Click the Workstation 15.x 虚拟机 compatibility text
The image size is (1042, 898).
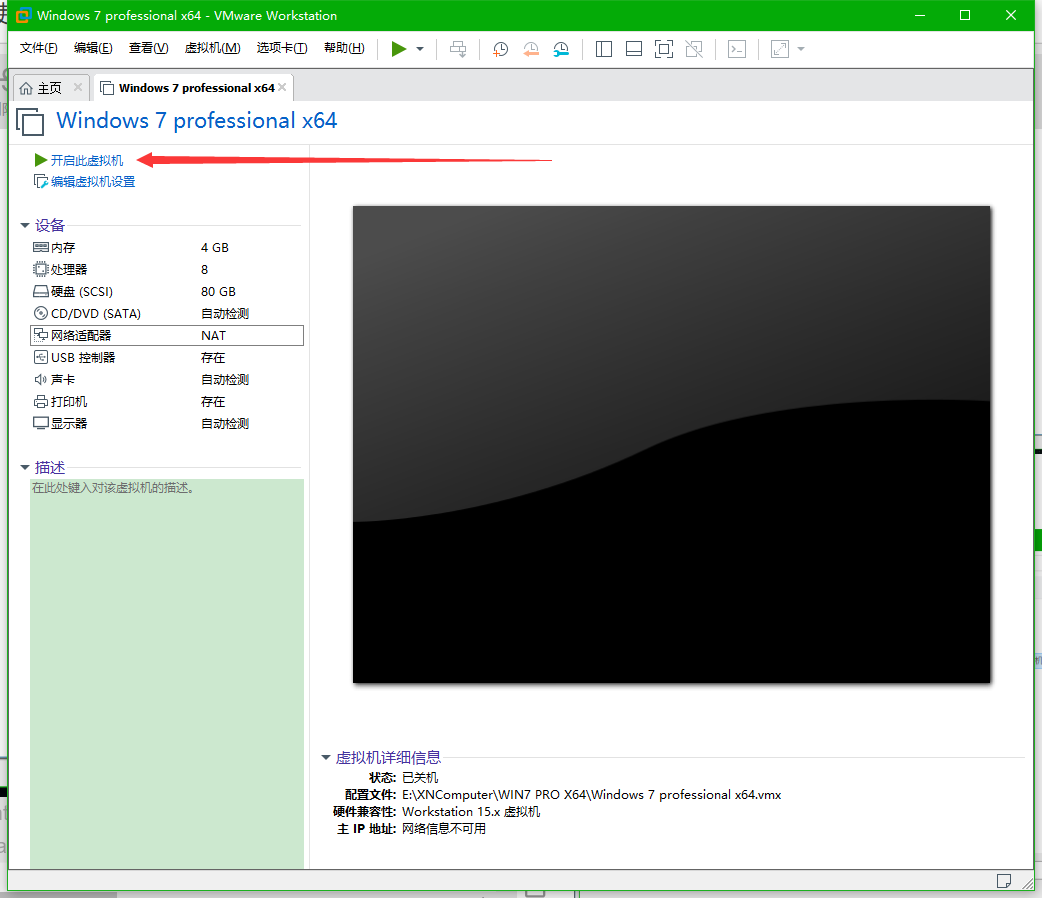[x=471, y=812]
